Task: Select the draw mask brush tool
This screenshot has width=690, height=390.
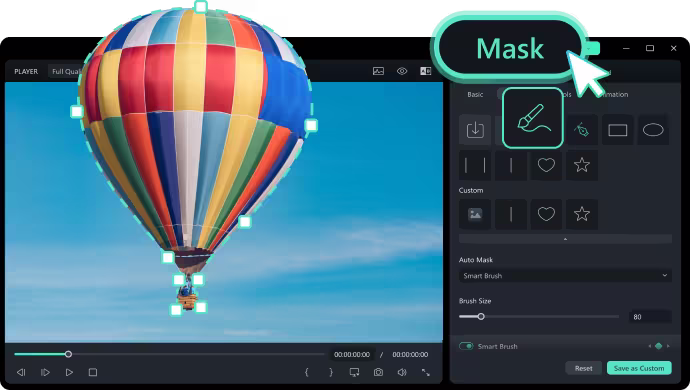Action: click(533, 118)
